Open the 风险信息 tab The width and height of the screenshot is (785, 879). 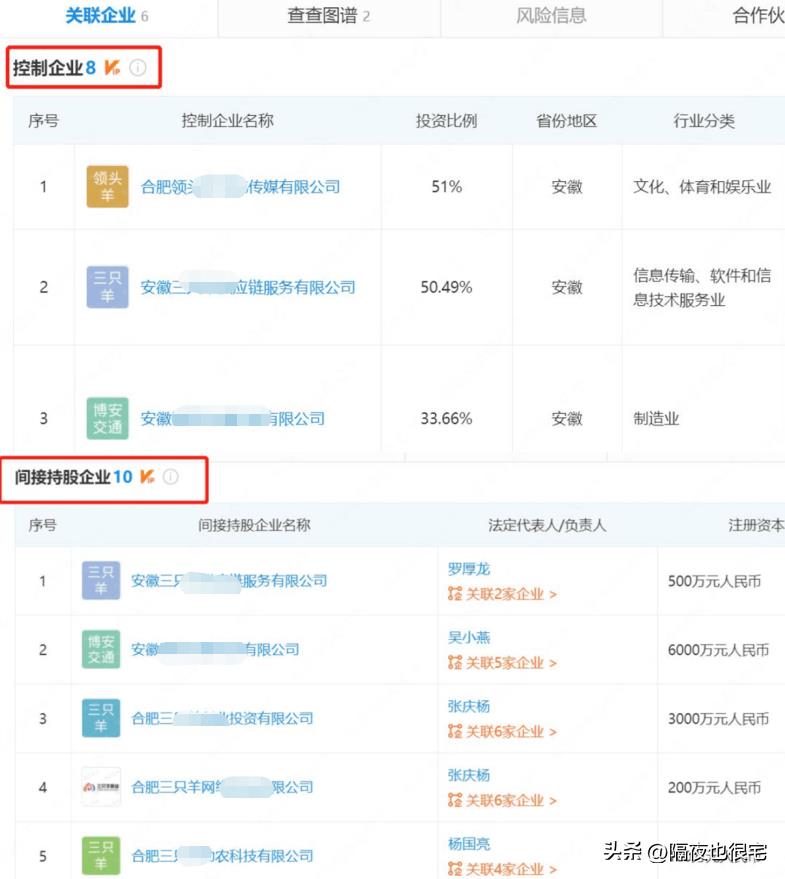tap(551, 16)
